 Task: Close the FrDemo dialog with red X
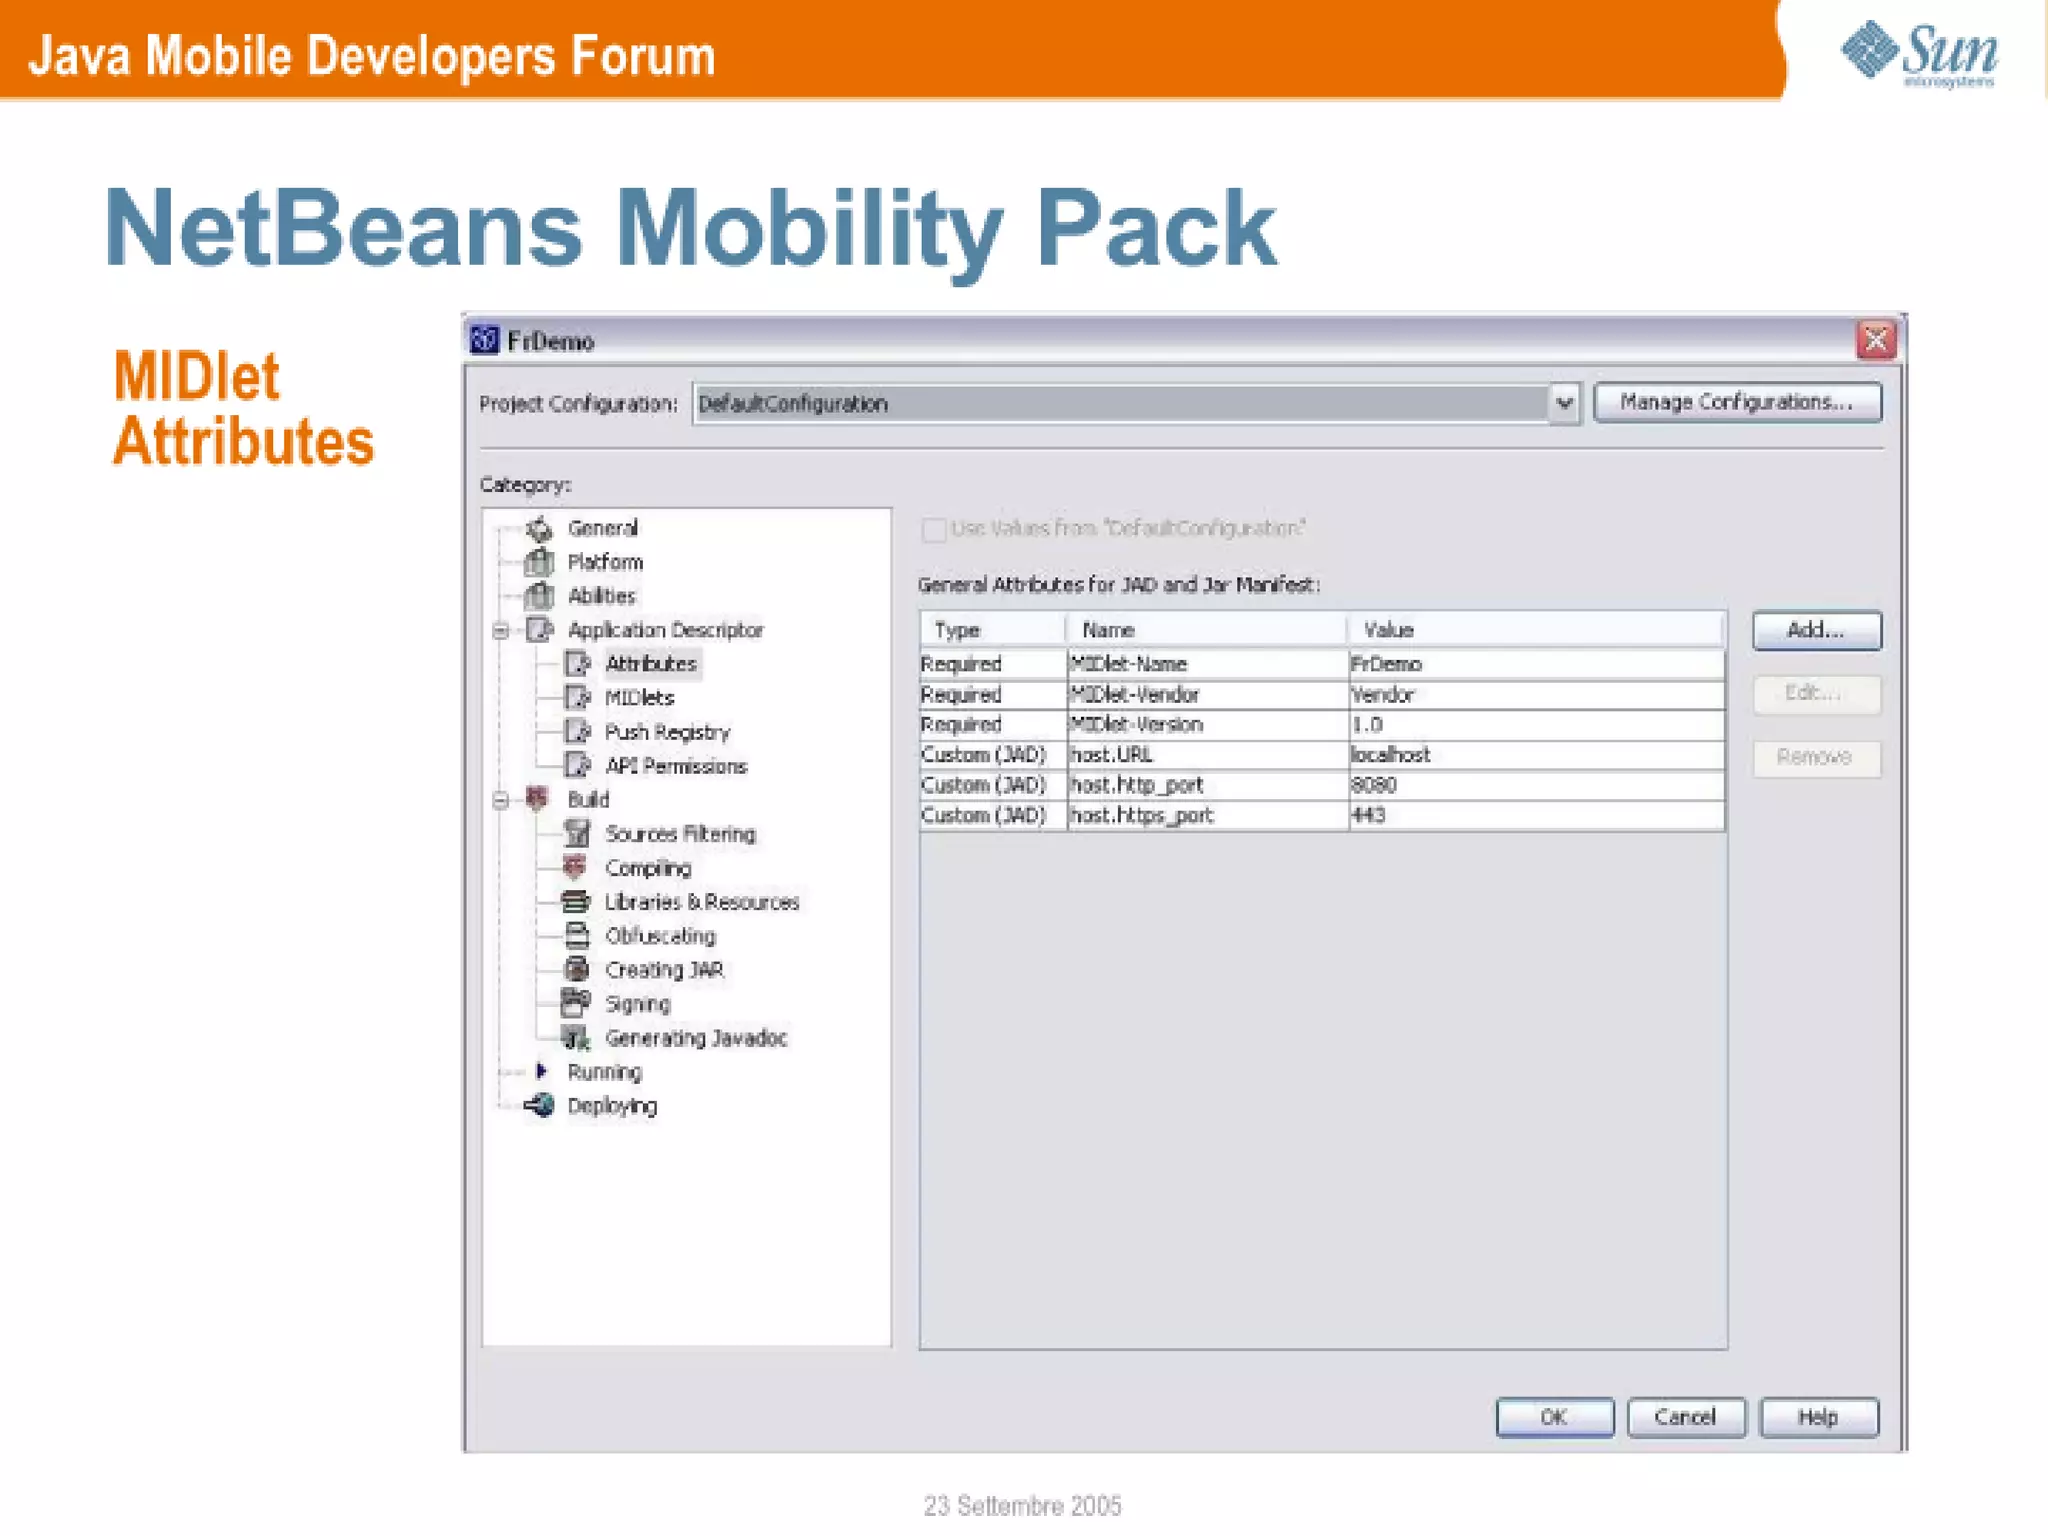(x=1876, y=340)
